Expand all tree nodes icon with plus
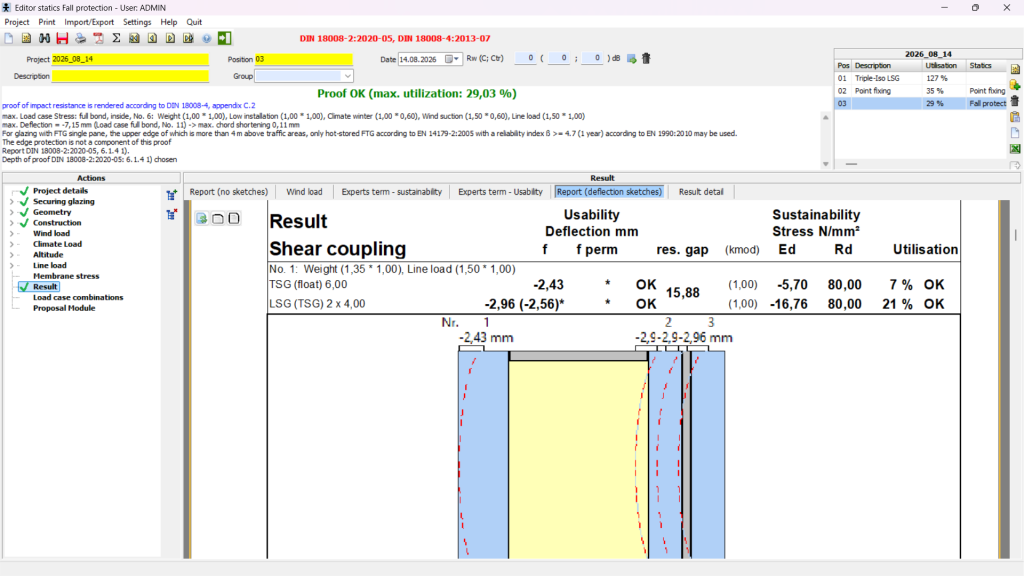The width and height of the screenshot is (1024, 576). (172, 195)
